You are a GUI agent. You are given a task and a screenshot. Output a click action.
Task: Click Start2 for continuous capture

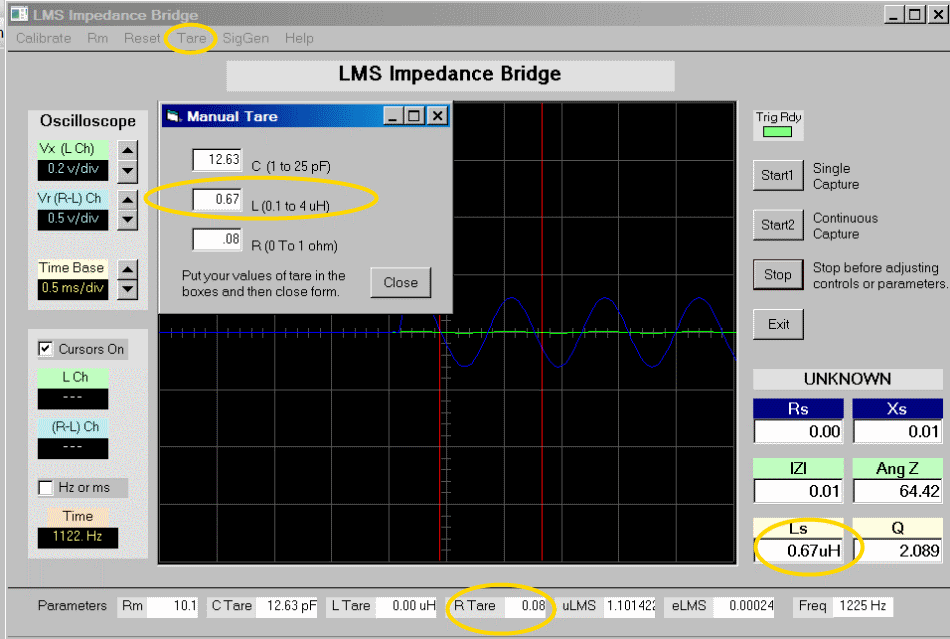pos(778,225)
